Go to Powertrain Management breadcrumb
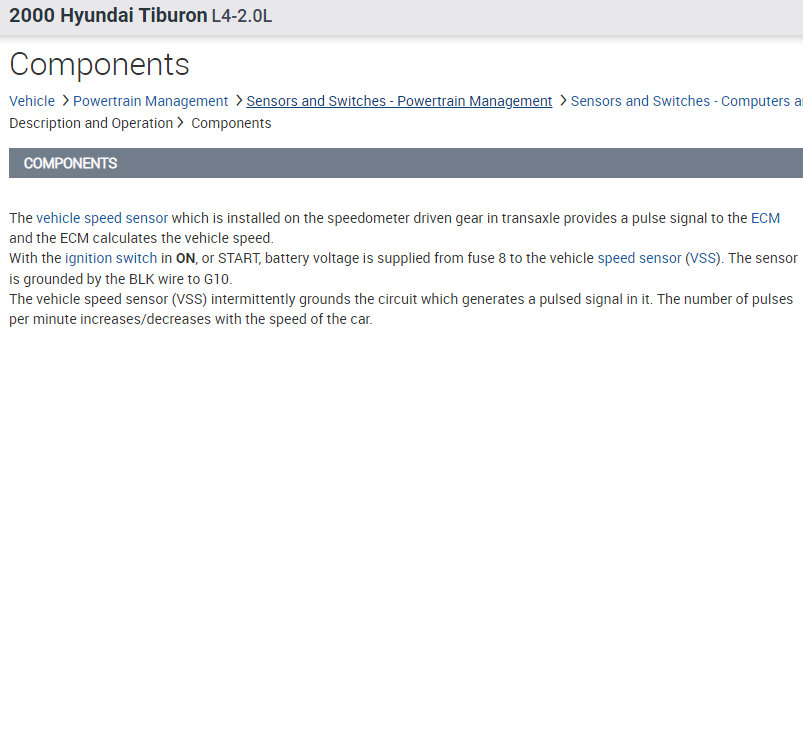Viewport: 803px width, 736px height. (x=151, y=101)
